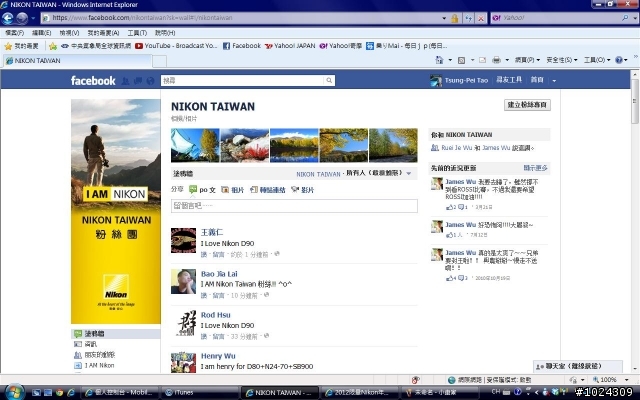640x400 pixels.
Task: Open the first blue sky photo thumbnail
Action: coord(195,145)
